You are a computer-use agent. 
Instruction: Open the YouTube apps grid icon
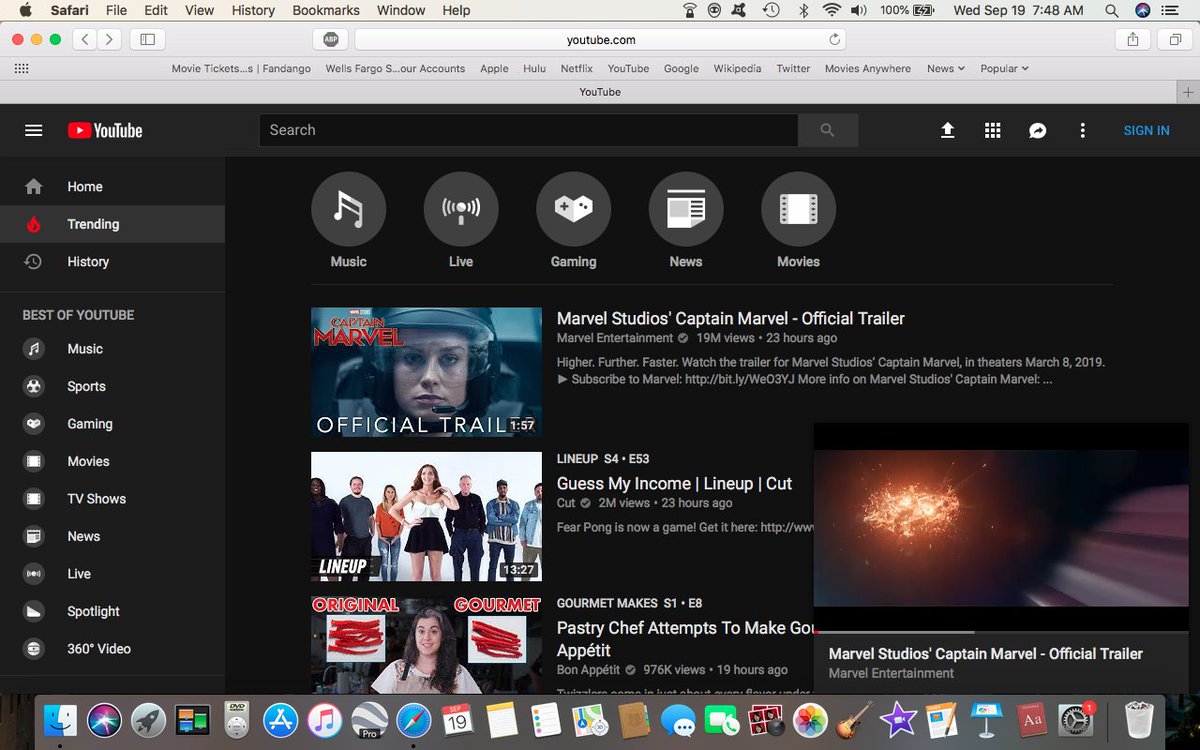(992, 130)
